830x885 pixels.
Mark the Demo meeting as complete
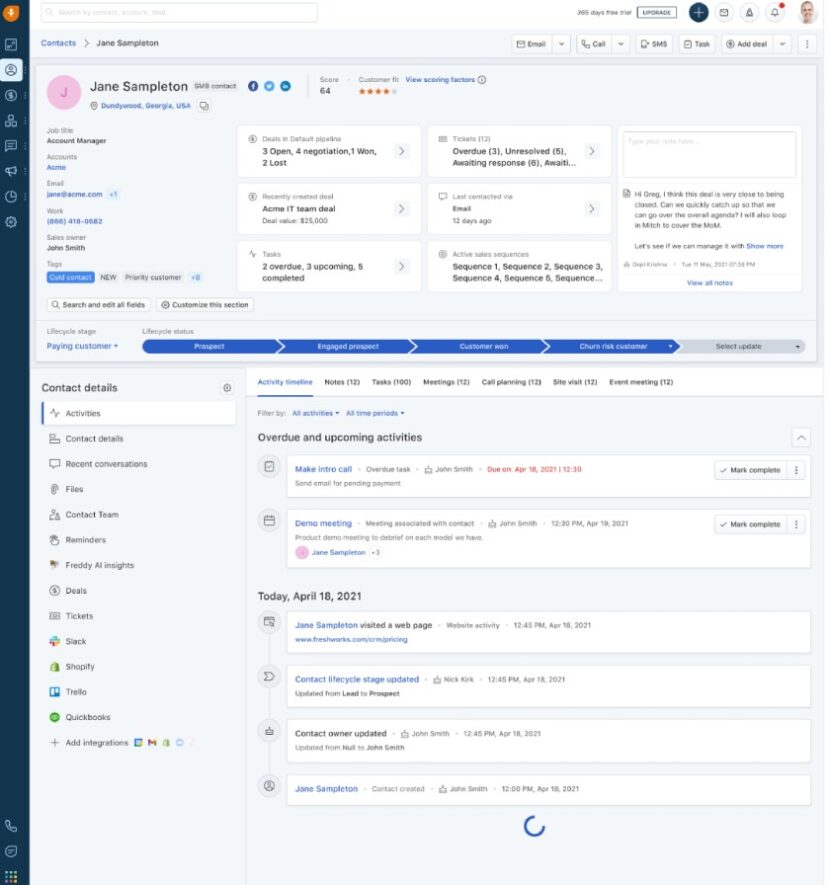pyautogui.click(x=750, y=523)
